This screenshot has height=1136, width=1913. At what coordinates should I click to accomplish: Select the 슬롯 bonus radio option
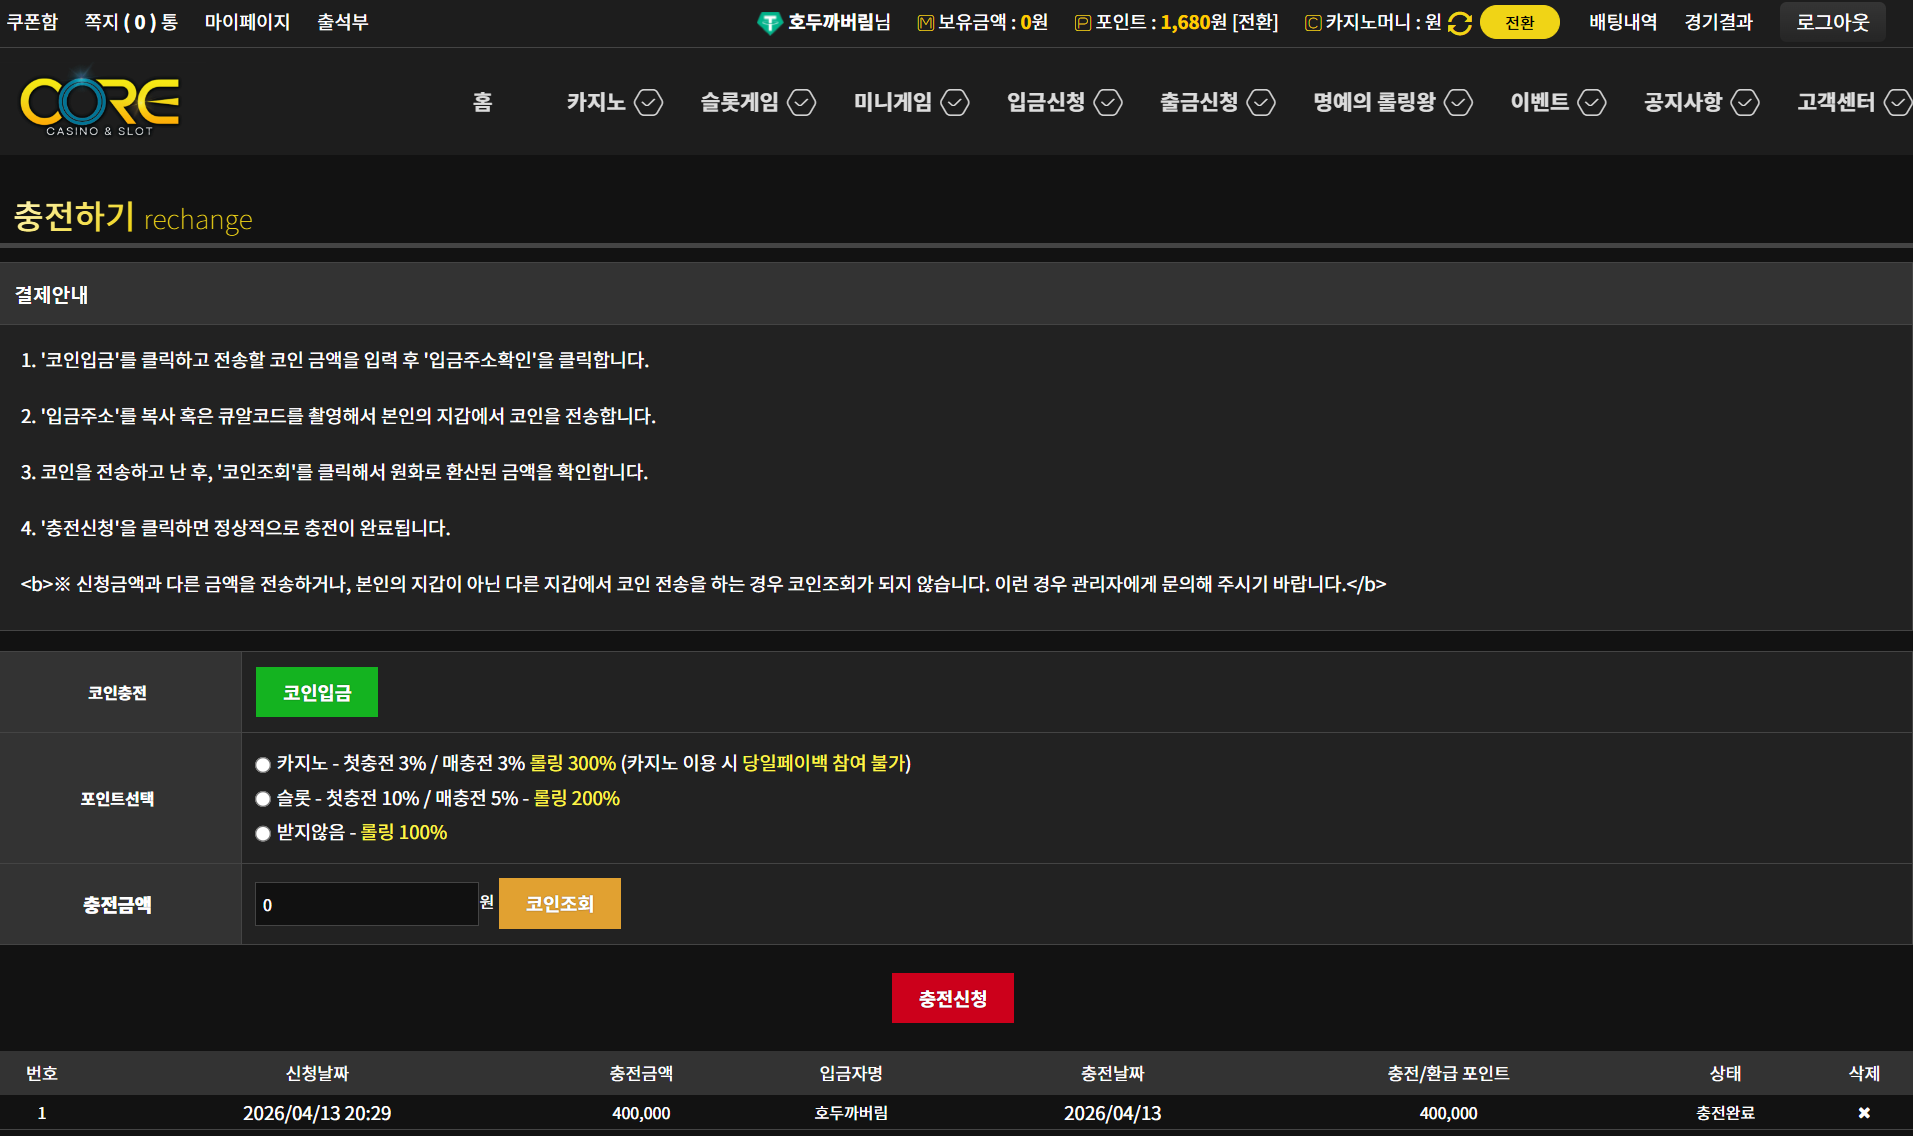point(263,799)
